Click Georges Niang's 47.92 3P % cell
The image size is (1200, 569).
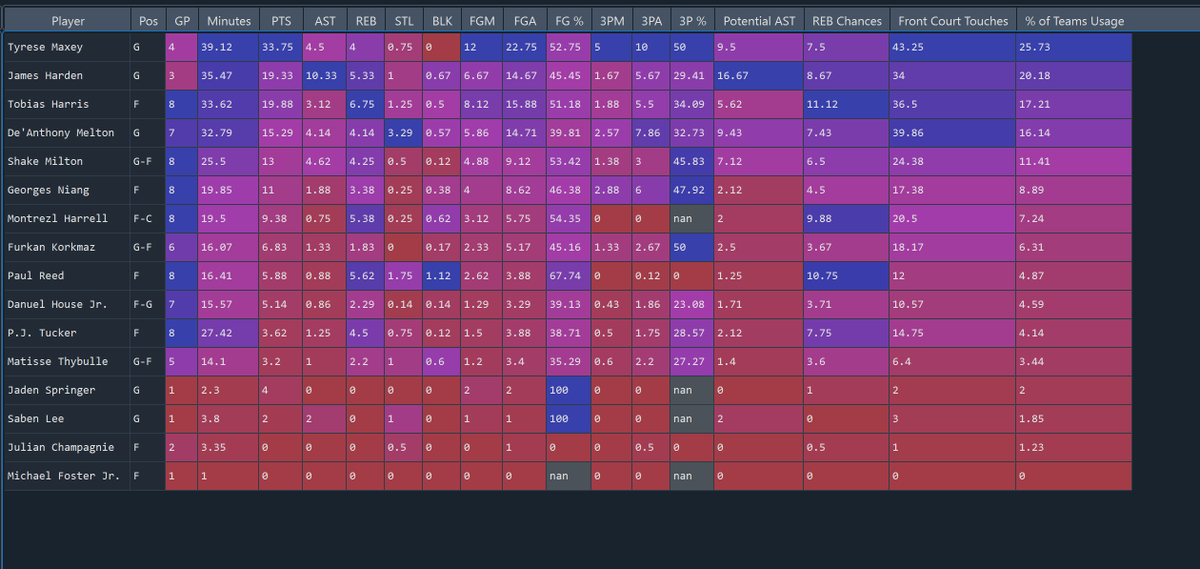click(692, 190)
